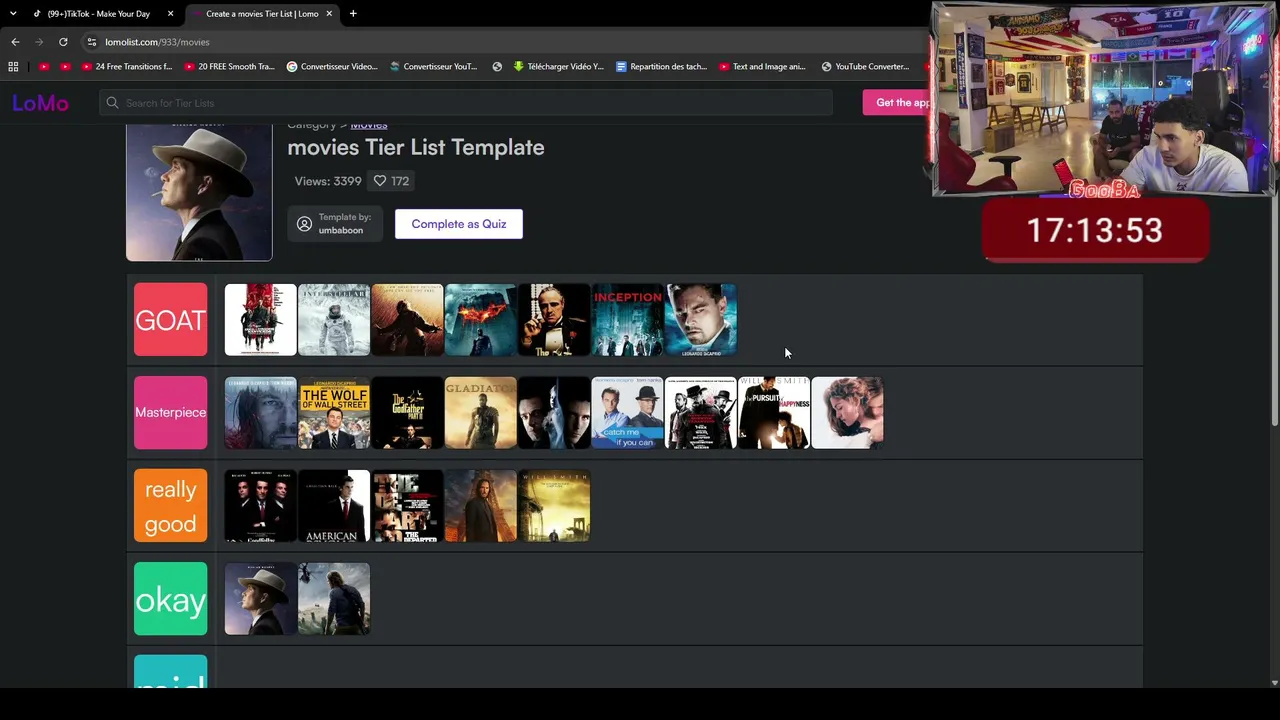Open a new browser tab
Screen dimensions: 1280x720
(353, 14)
